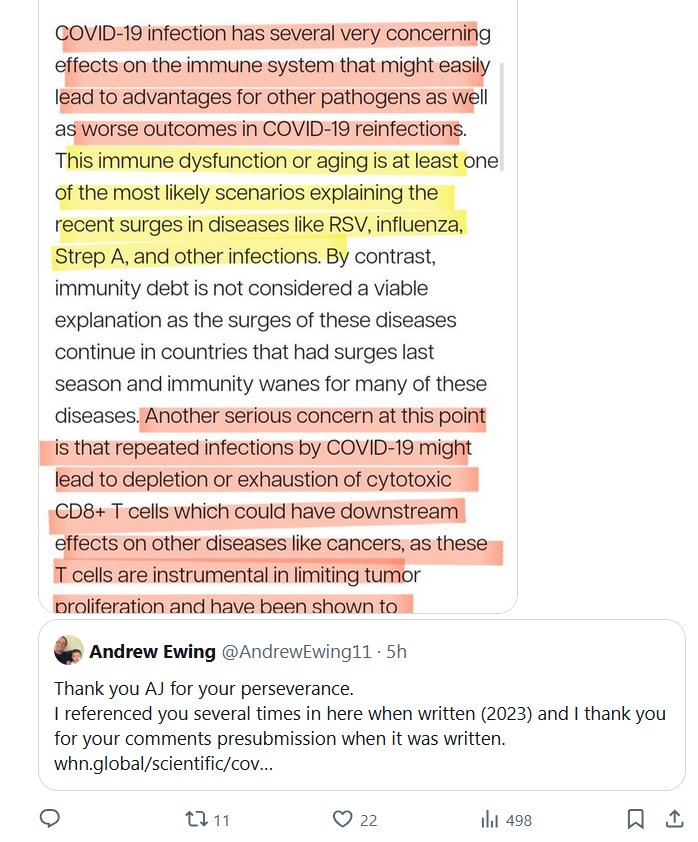Click the reply speech bubble icon
This screenshot has width=698, height=842.
(x=51, y=819)
